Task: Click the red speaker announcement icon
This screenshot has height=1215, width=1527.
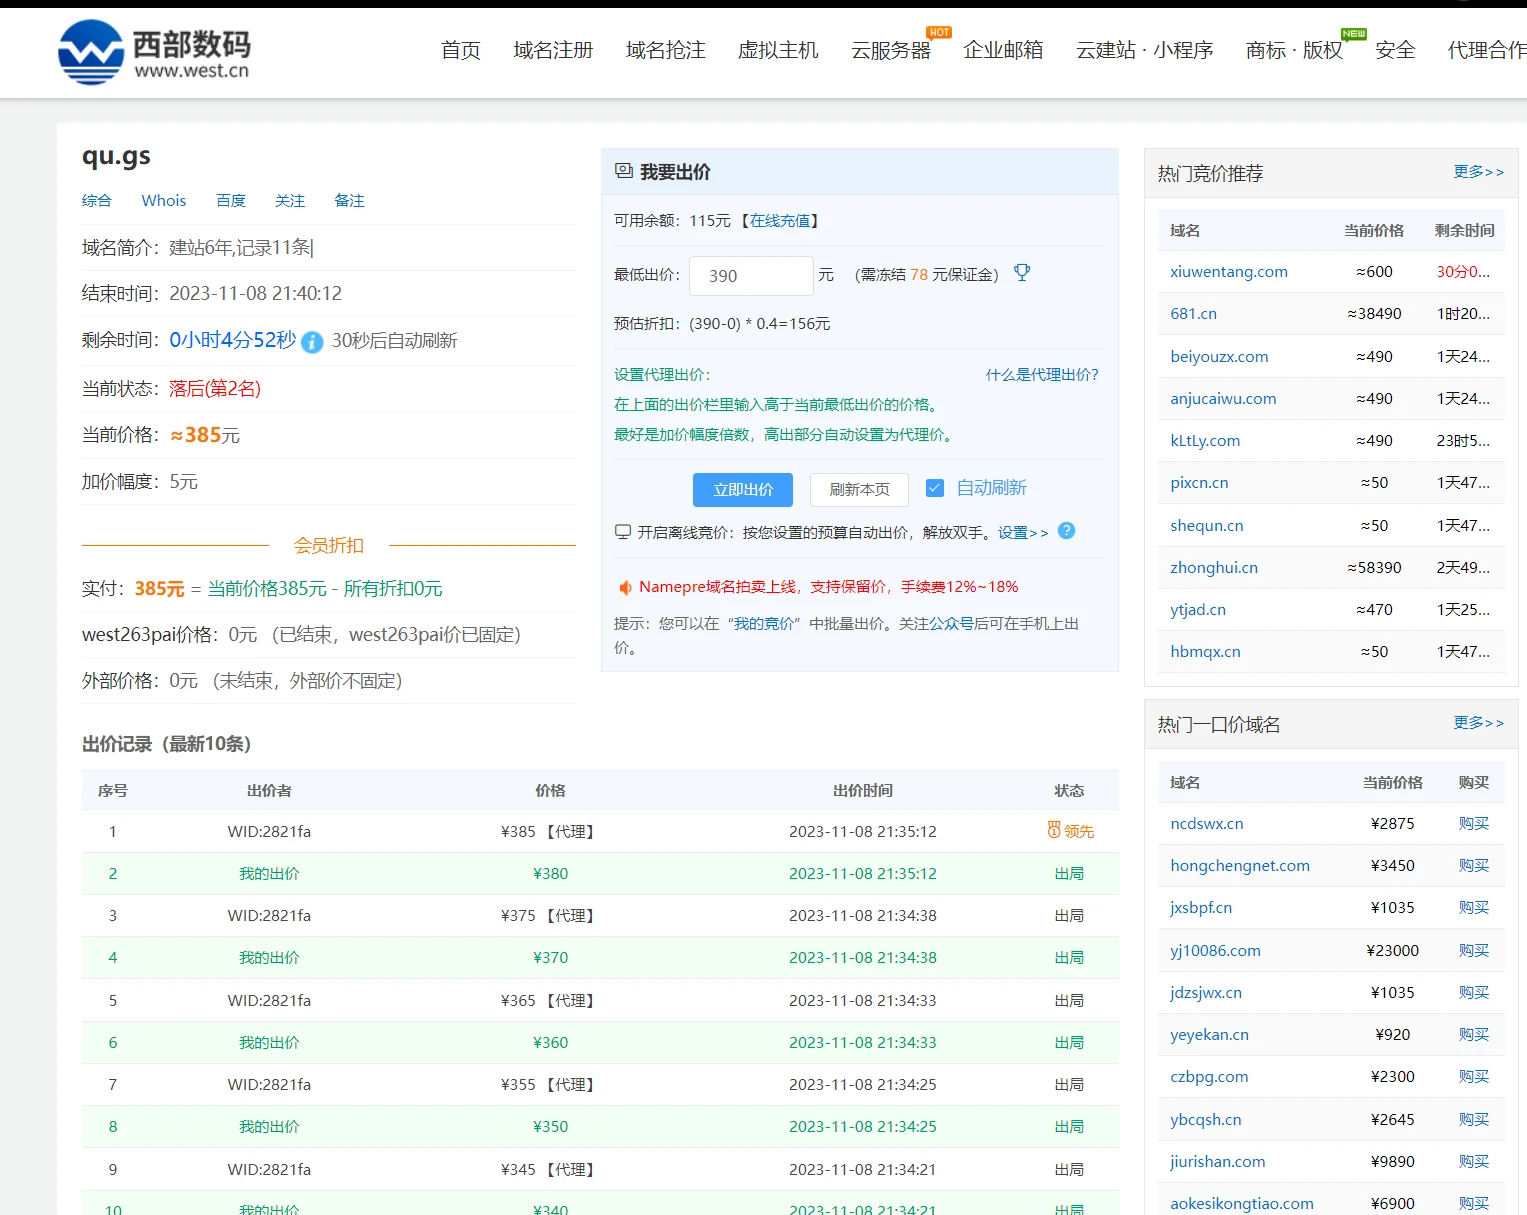Action: (x=625, y=587)
